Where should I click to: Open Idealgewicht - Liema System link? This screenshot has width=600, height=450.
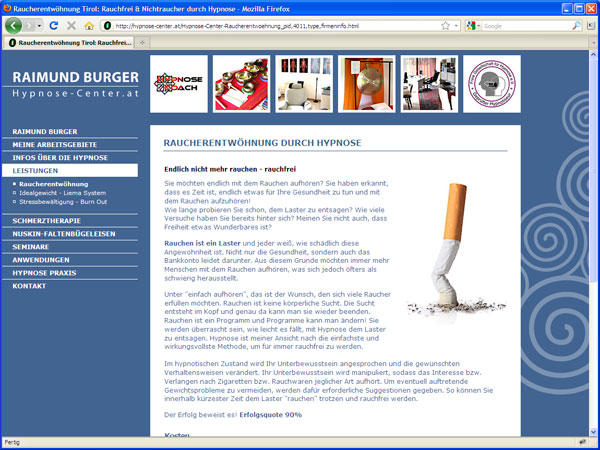tap(63, 193)
